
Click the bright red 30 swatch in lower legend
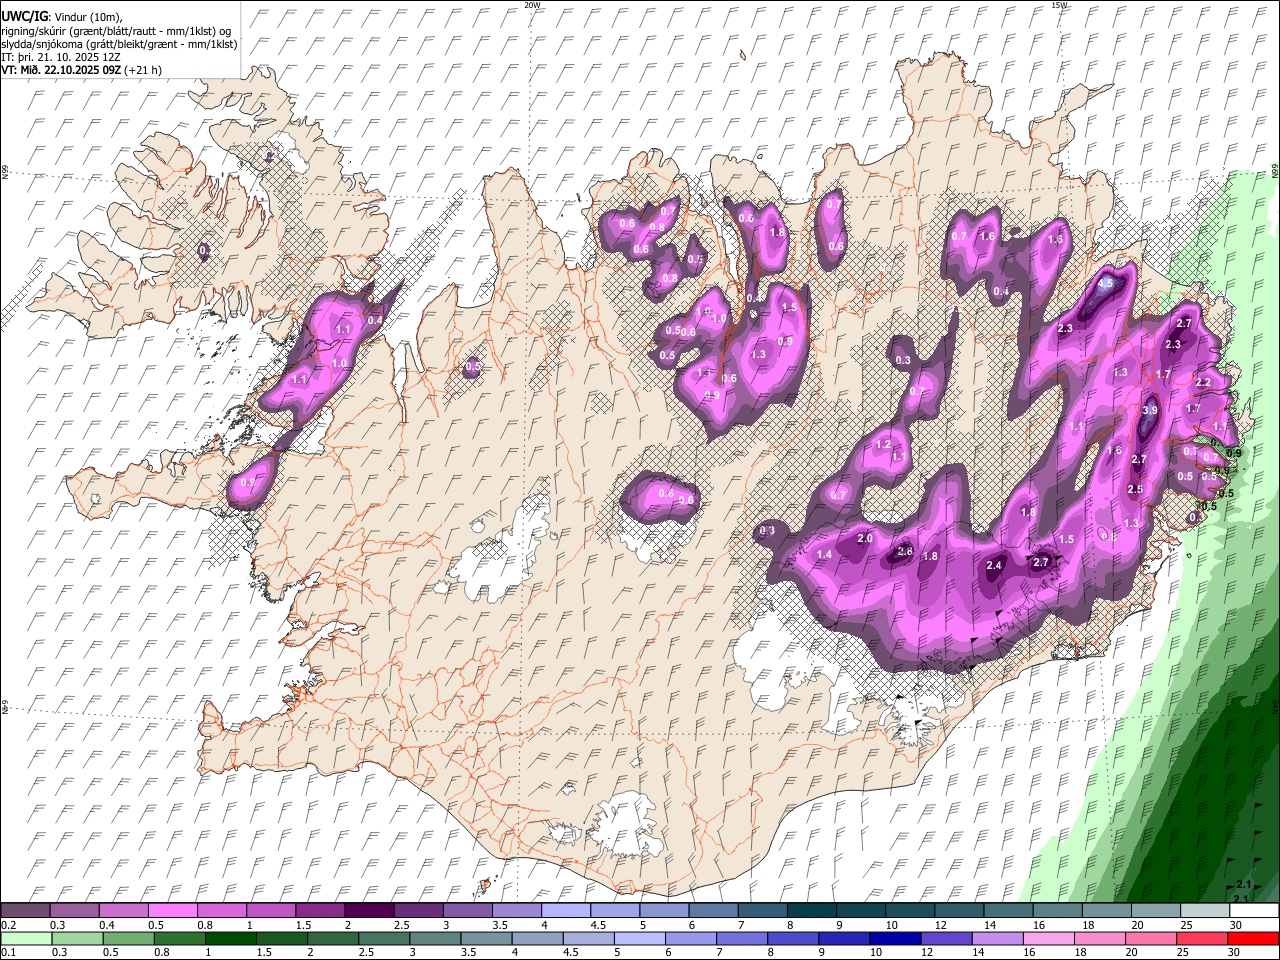tap(1253, 939)
